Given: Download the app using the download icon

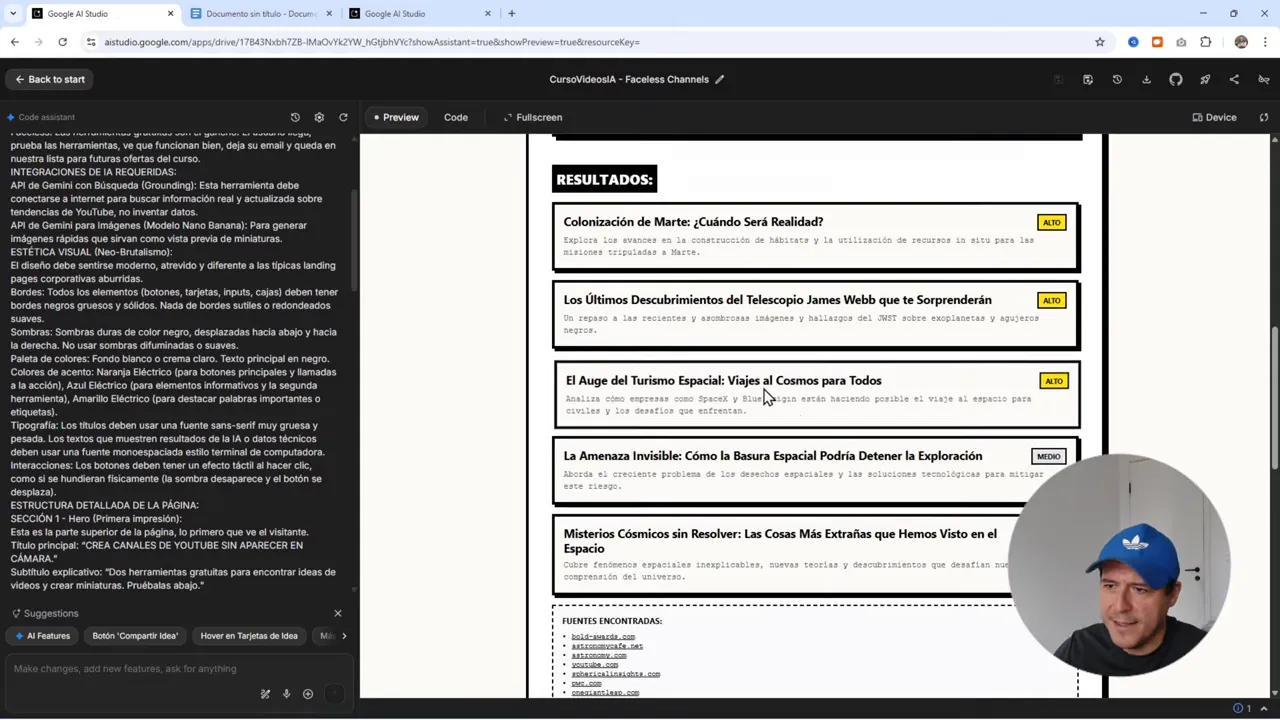Looking at the screenshot, I should [x=1147, y=80].
